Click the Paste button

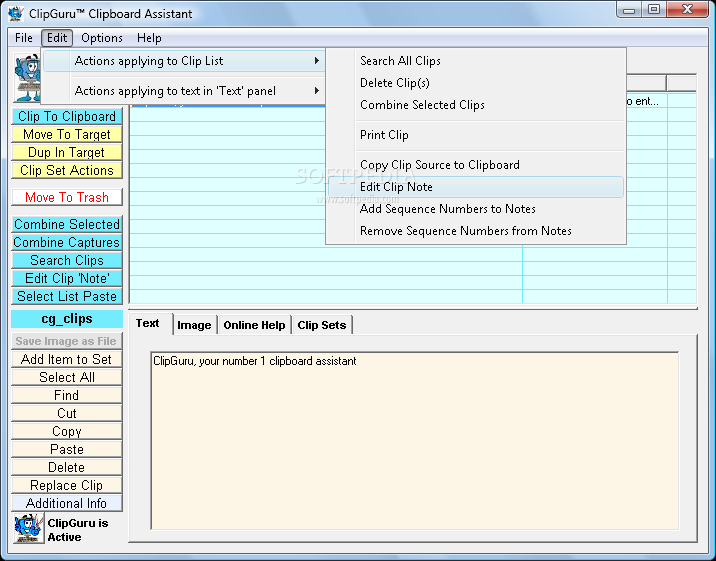point(67,449)
